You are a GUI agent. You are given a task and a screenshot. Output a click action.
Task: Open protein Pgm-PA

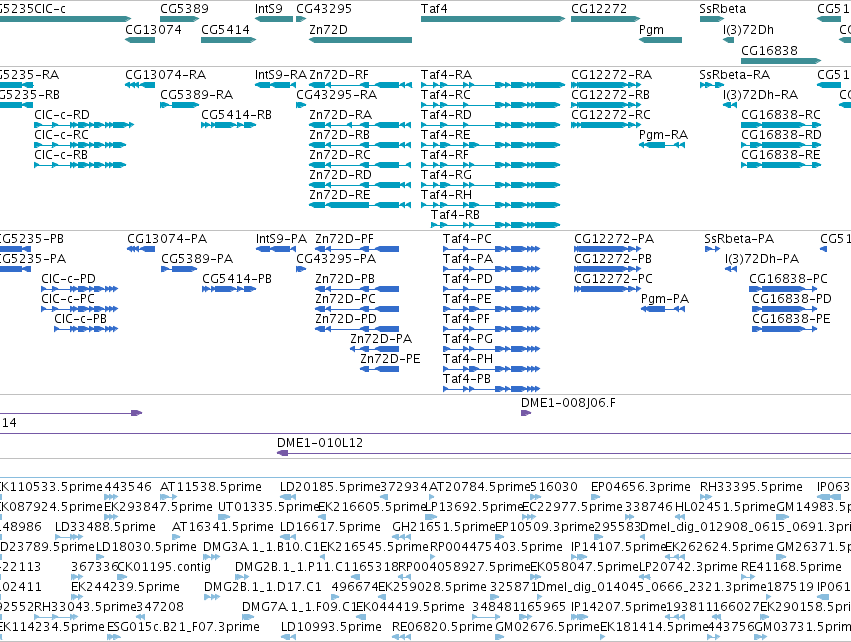(x=663, y=309)
